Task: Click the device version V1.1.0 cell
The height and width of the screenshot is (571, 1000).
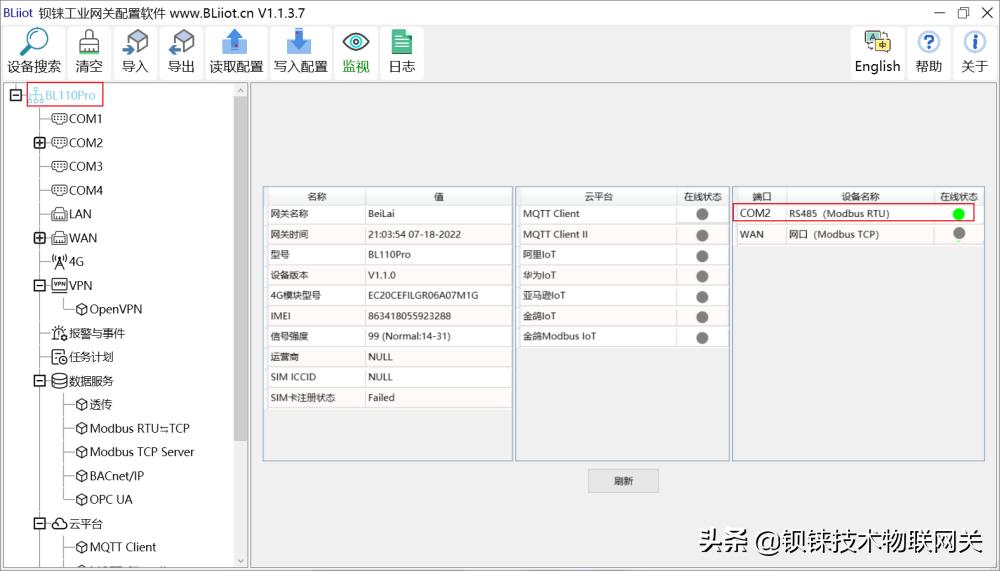Action: tap(438, 275)
